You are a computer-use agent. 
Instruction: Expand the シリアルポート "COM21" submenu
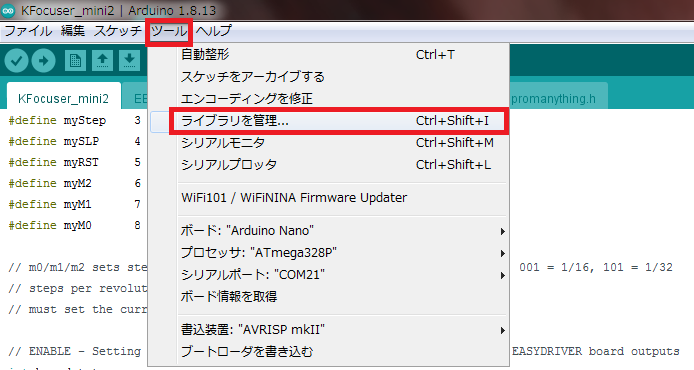pos(341,275)
